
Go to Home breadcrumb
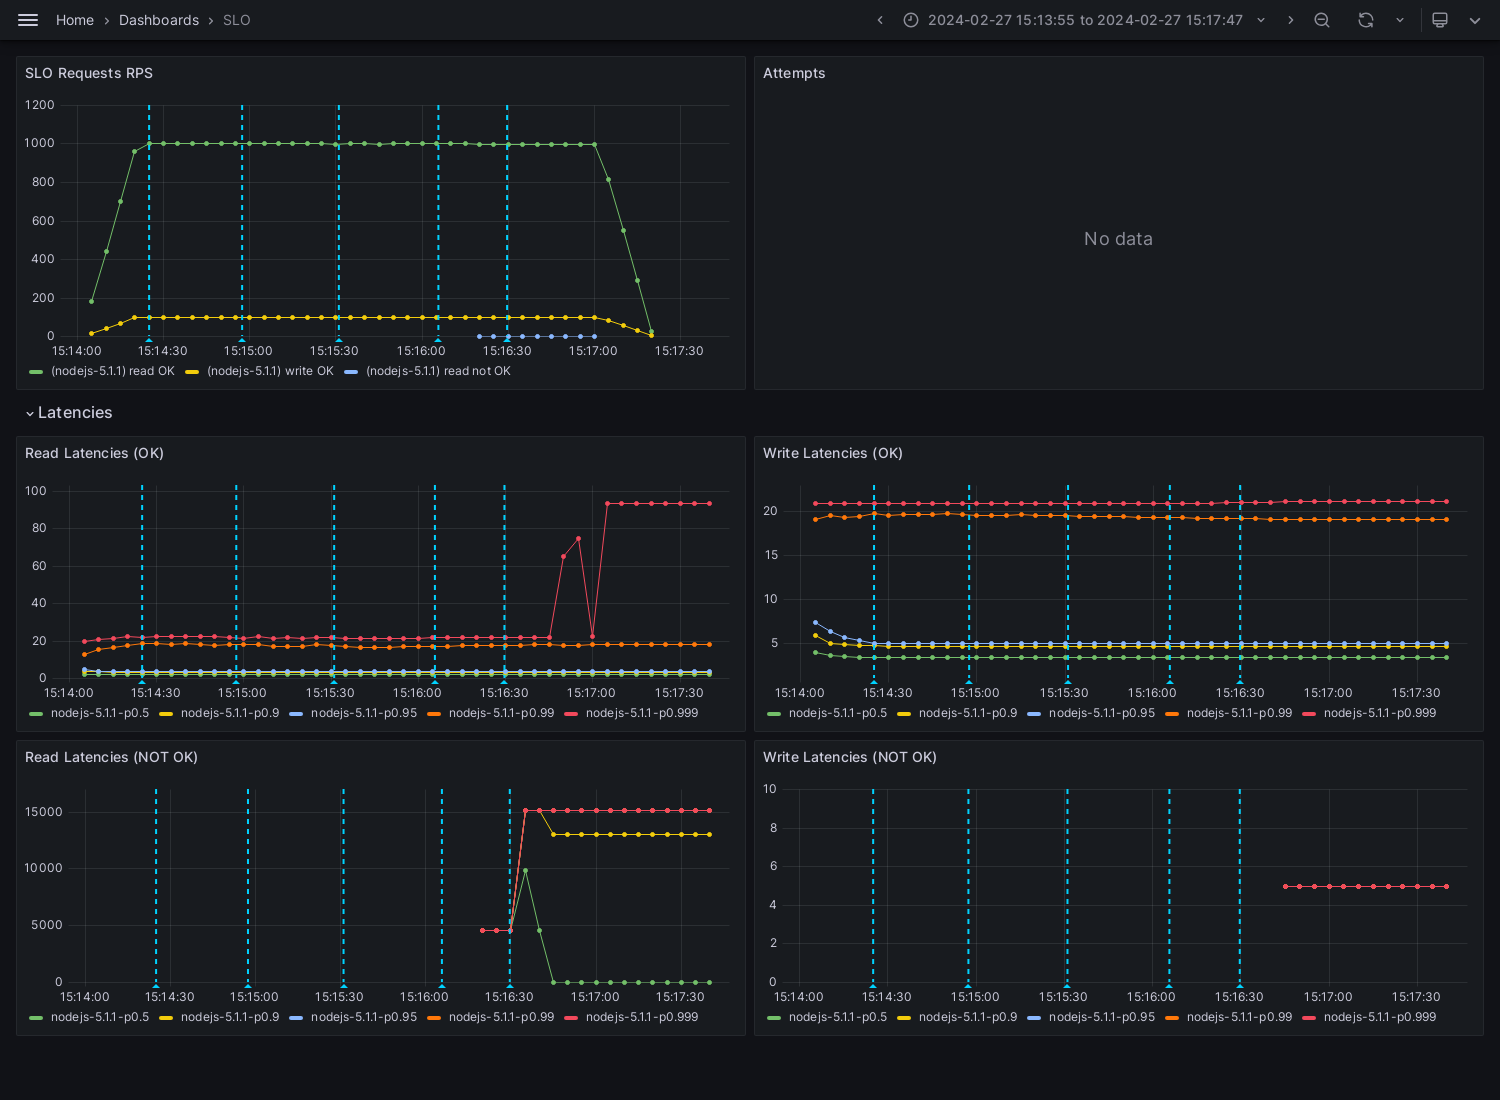[75, 20]
